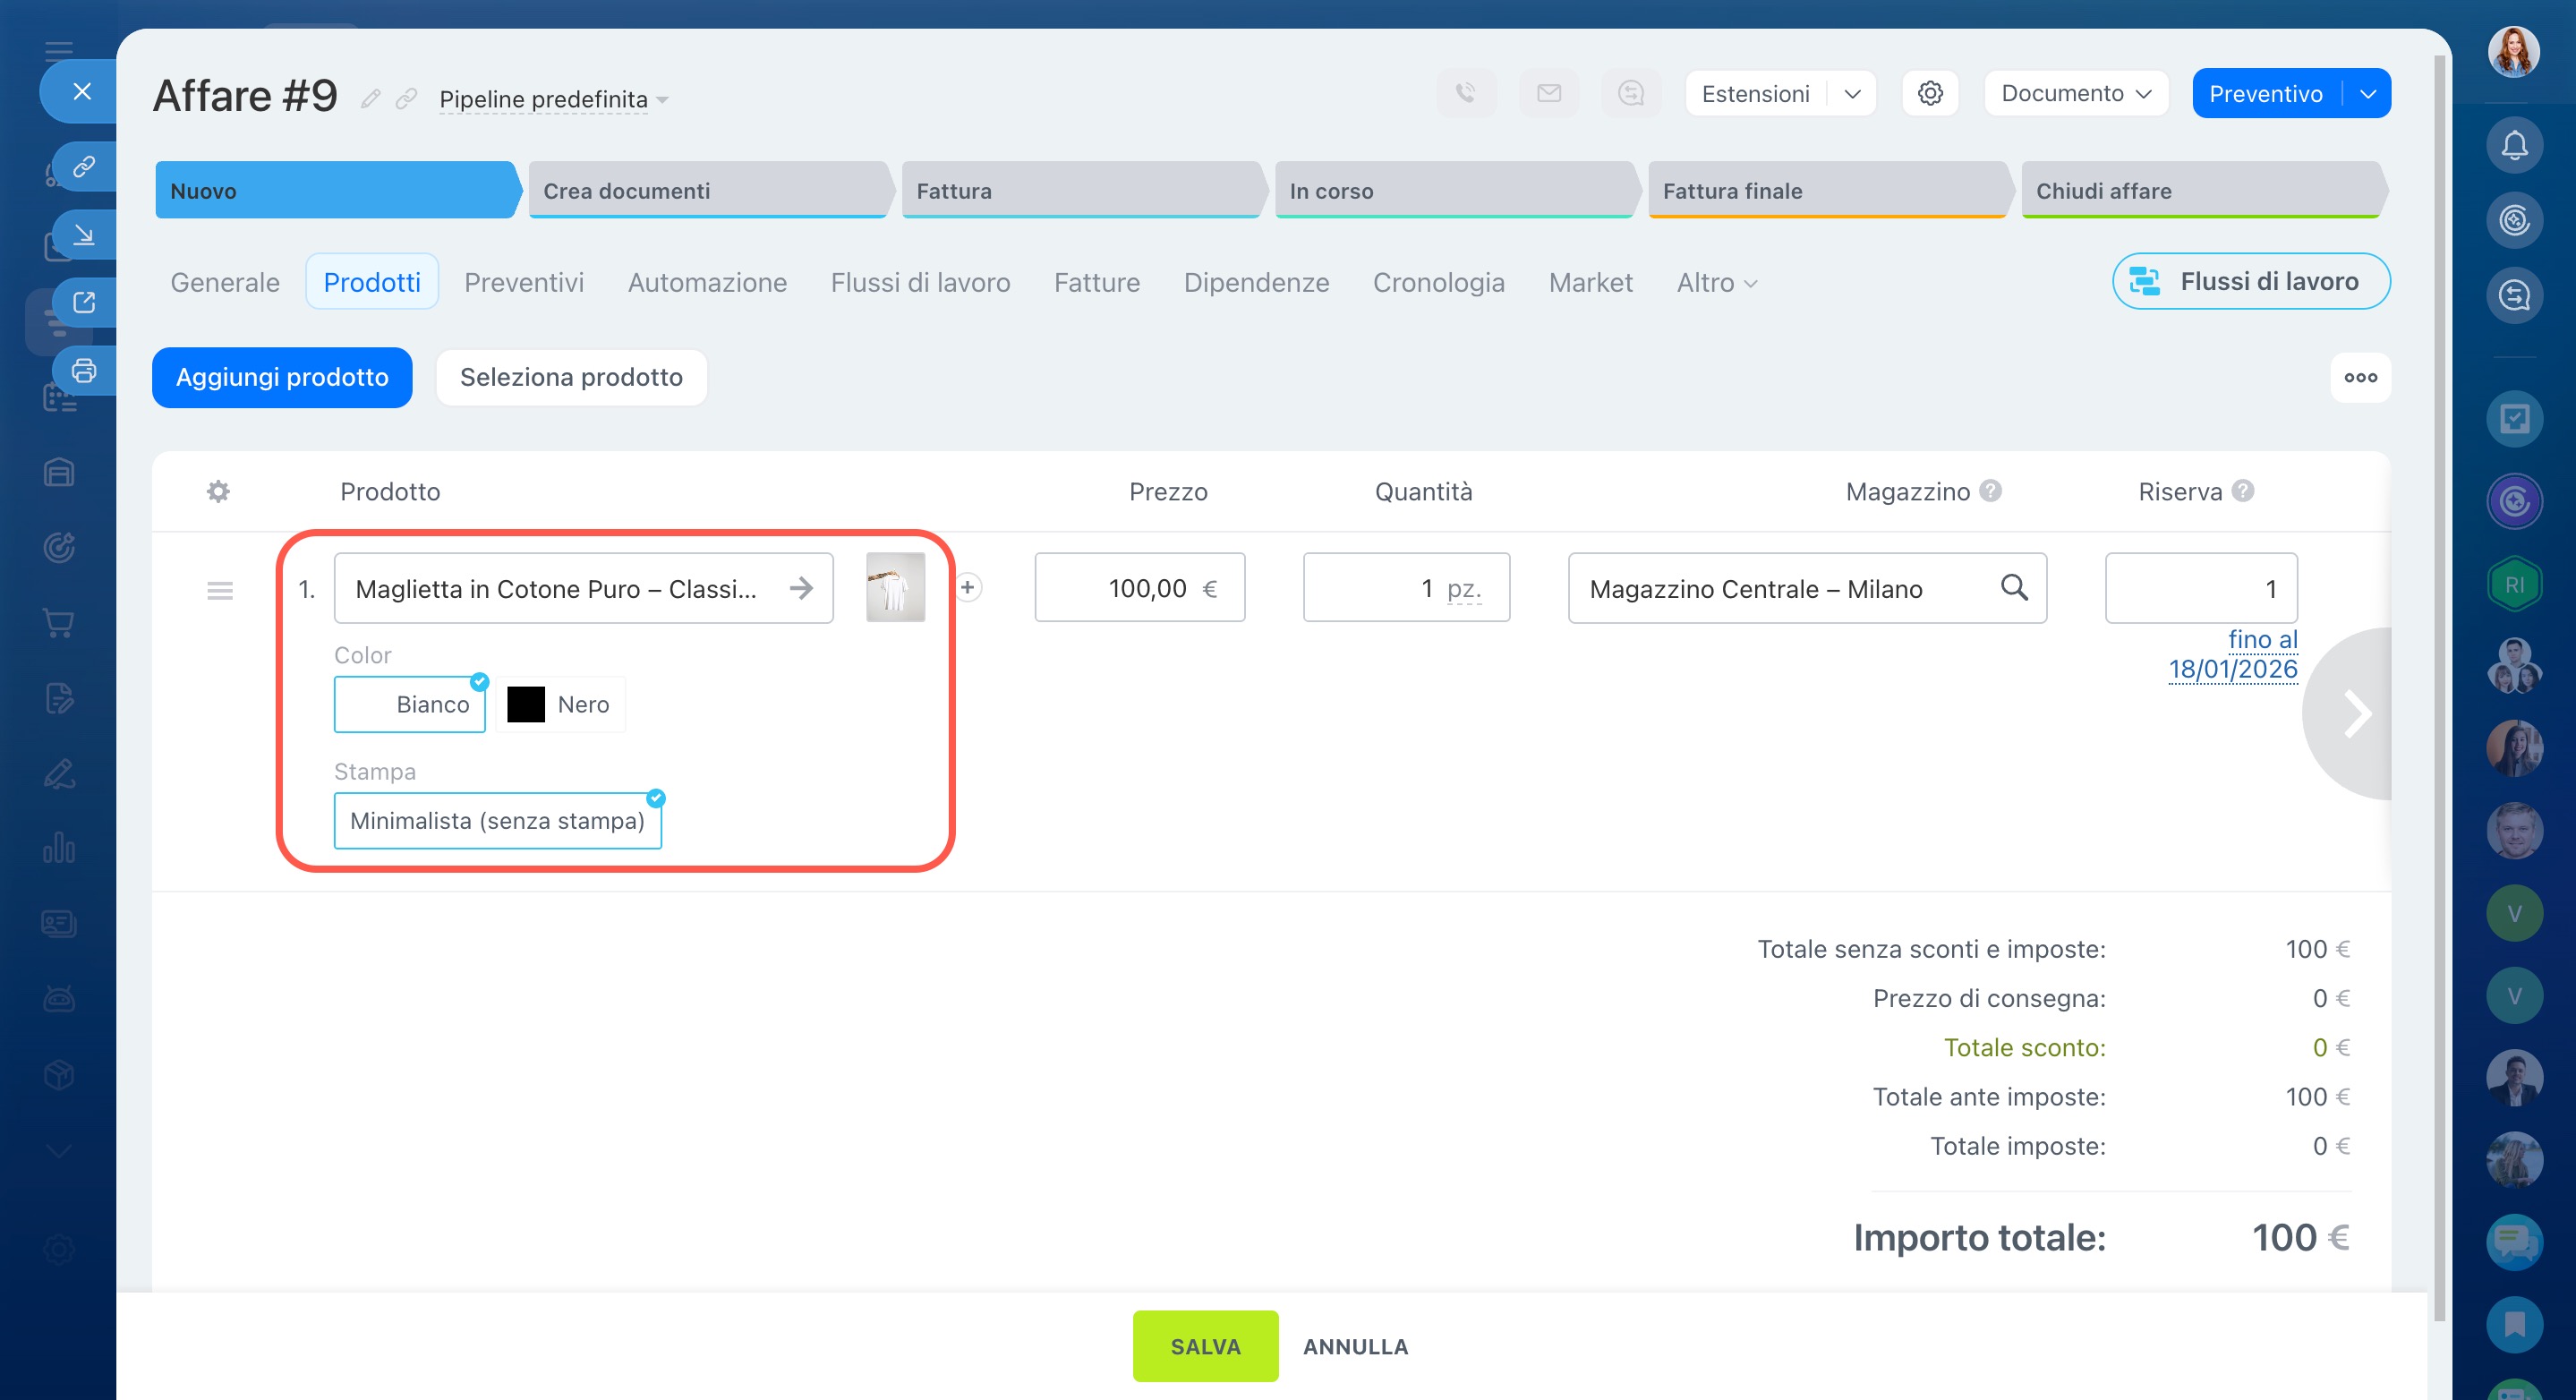
Task: Expand Altro tab menu
Action: (1715, 283)
